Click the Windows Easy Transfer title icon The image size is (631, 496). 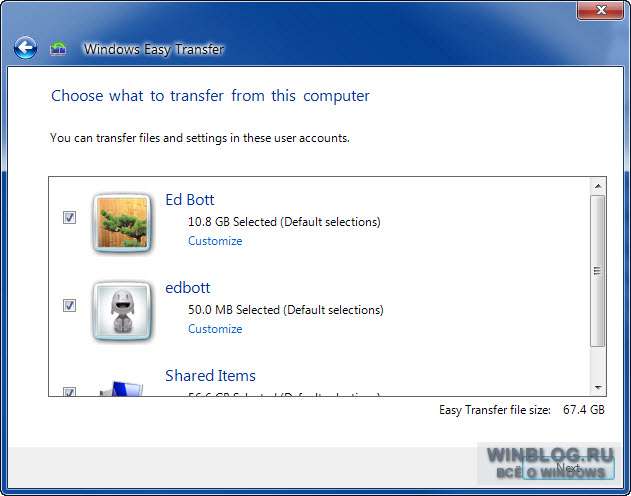point(58,49)
